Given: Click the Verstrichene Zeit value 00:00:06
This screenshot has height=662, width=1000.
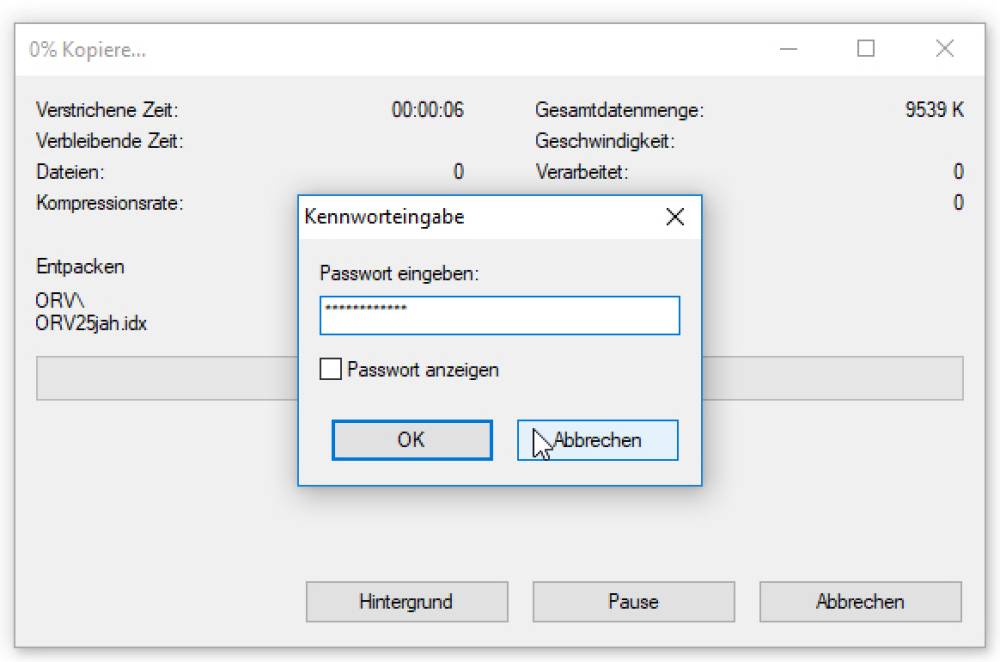Looking at the screenshot, I should (x=427, y=110).
